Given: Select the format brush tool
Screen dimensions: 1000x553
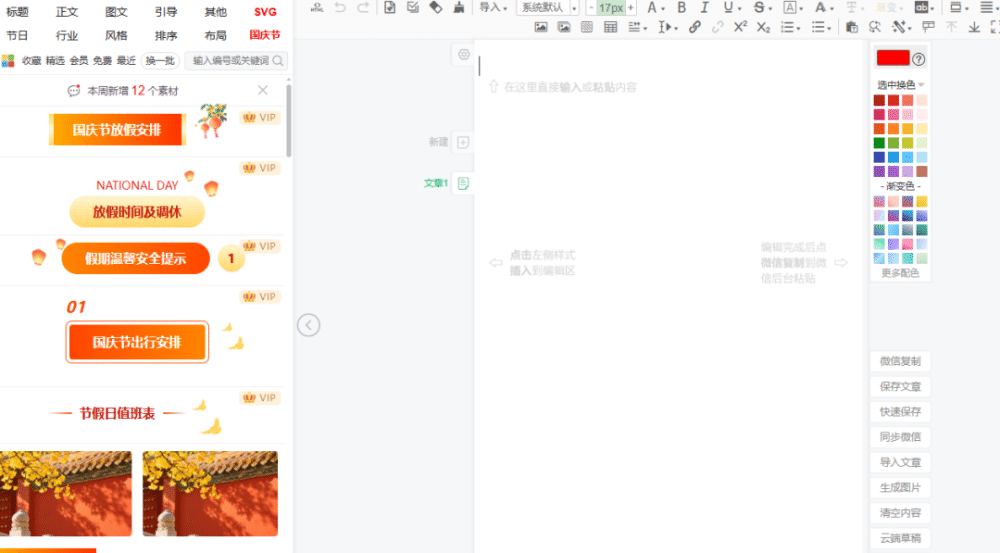Looking at the screenshot, I should (459, 8).
